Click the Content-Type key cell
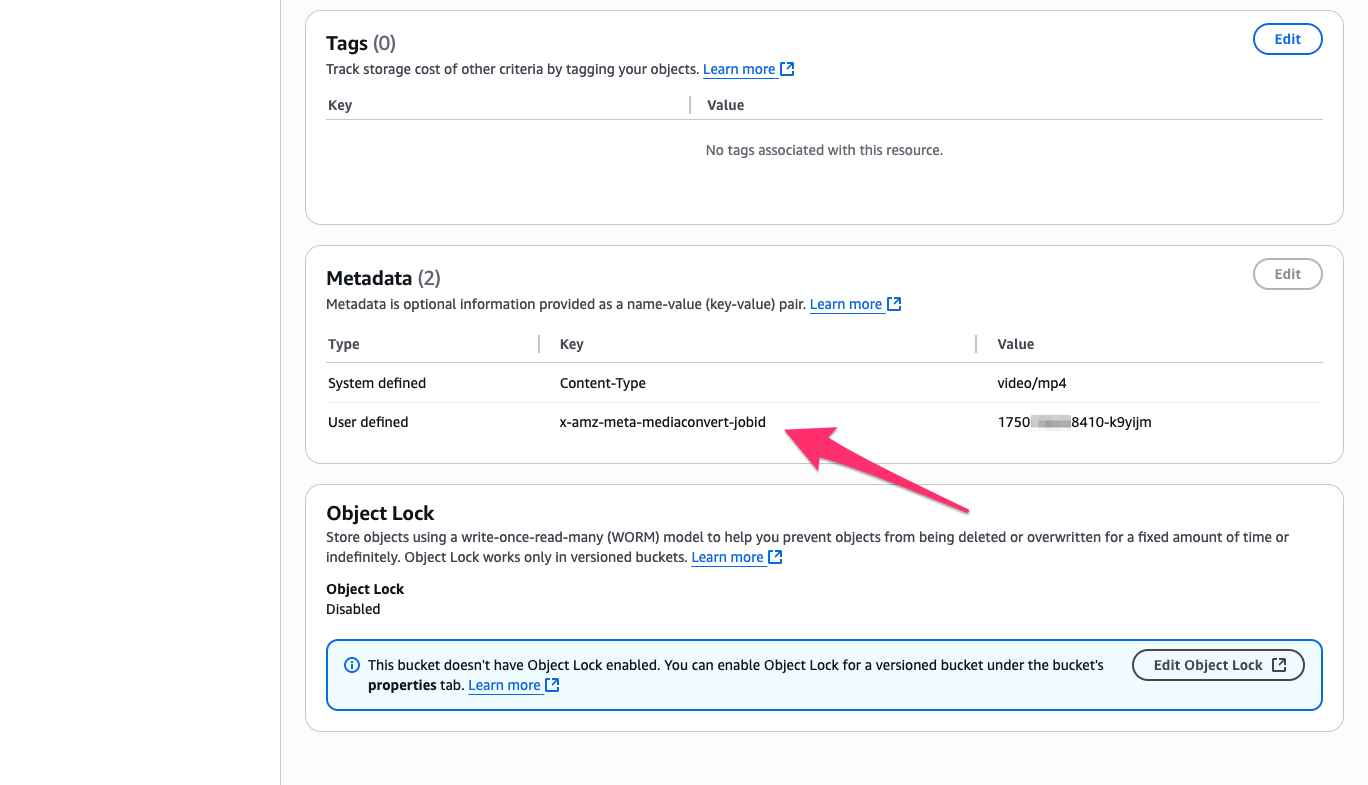The height and width of the screenshot is (785, 1368). (603, 383)
